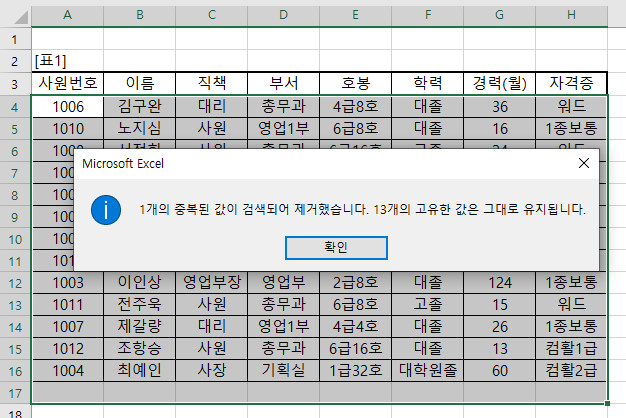The height and width of the screenshot is (418, 626).
Task: Select the cell containing 컴활1급
Action: coord(571,348)
